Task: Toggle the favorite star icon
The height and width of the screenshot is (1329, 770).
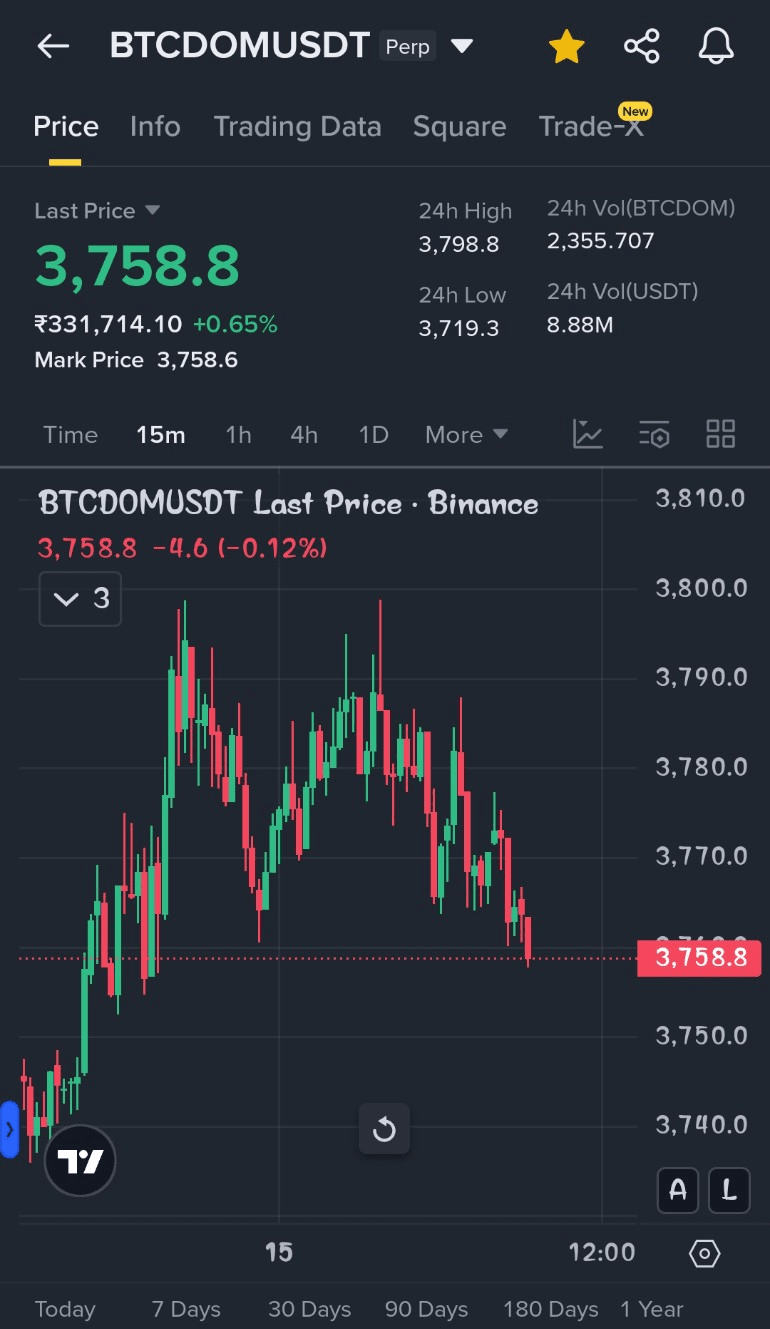Action: 566,47
